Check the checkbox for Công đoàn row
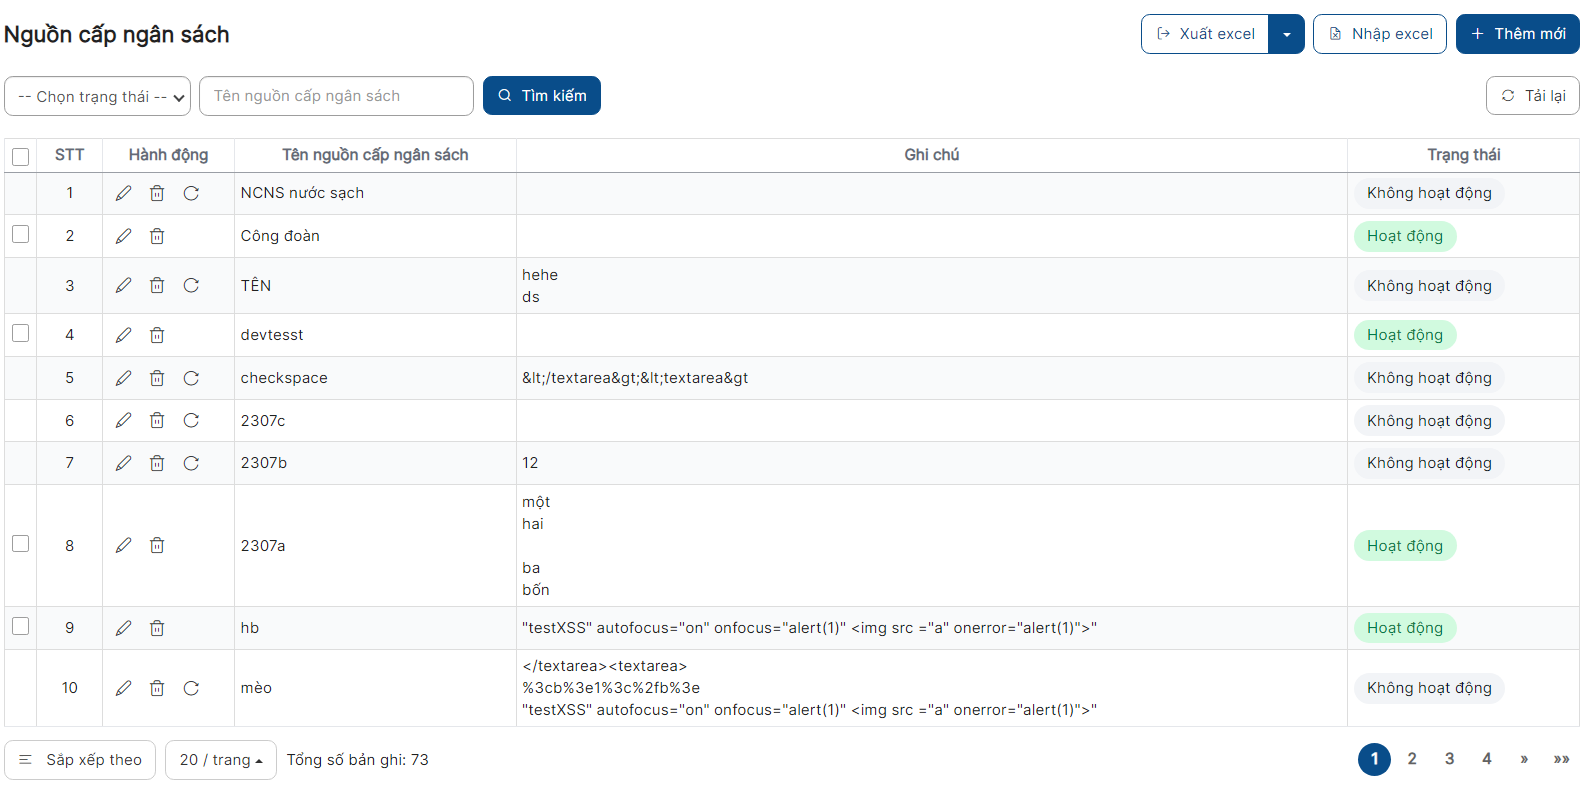1582x788 pixels. coord(20,234)
